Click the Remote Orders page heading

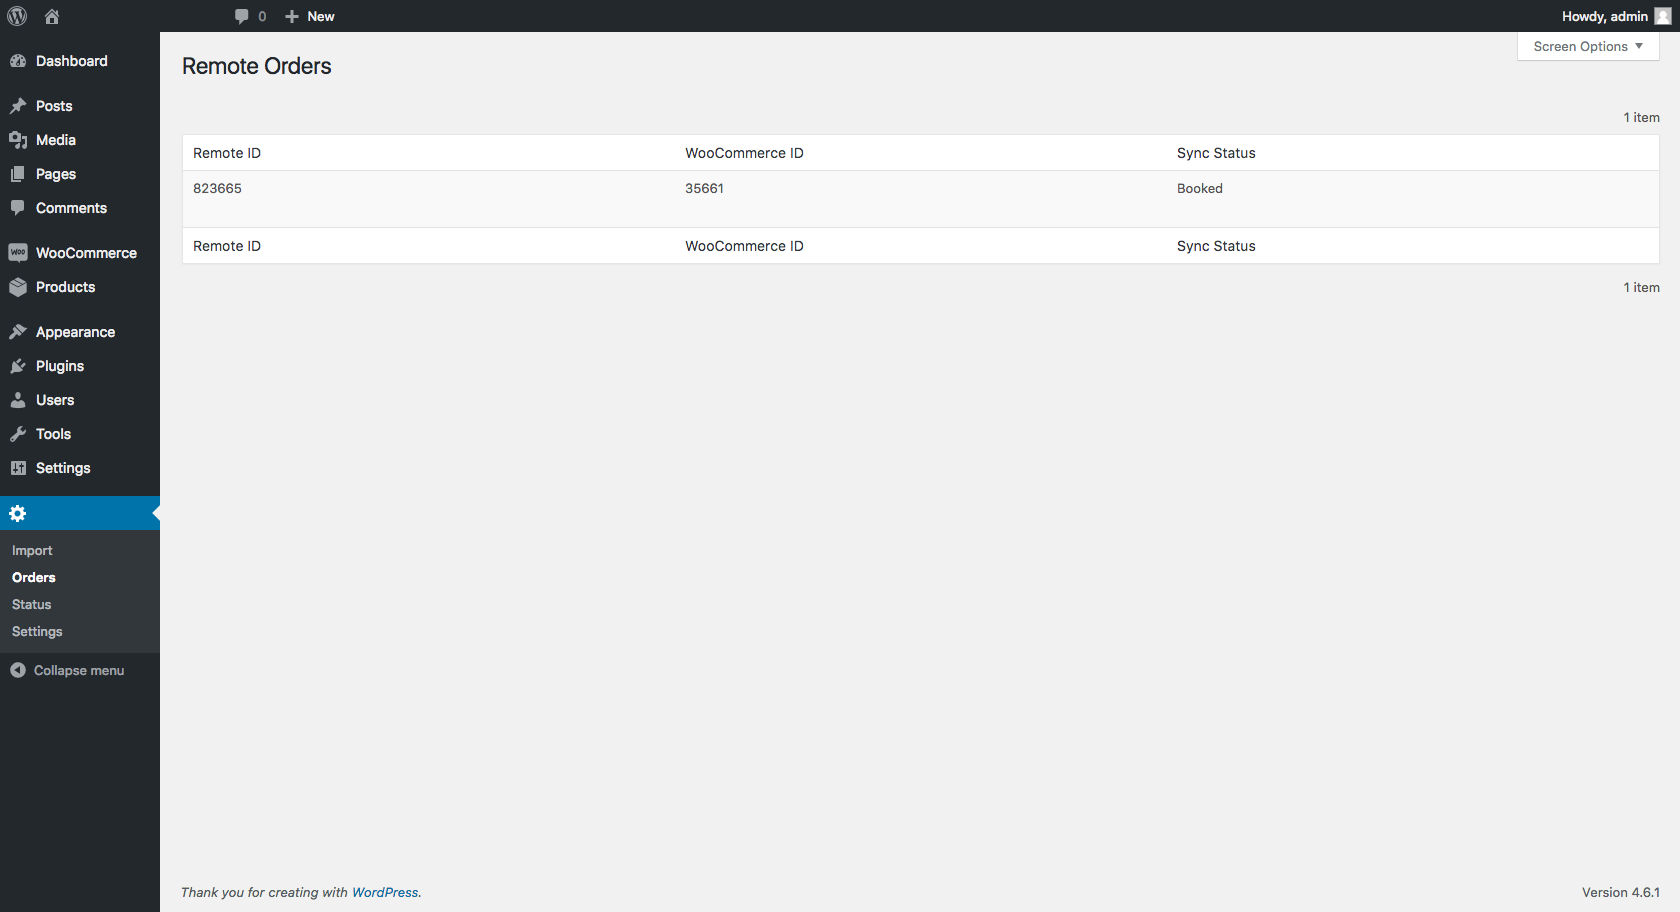tap(257, 66)
